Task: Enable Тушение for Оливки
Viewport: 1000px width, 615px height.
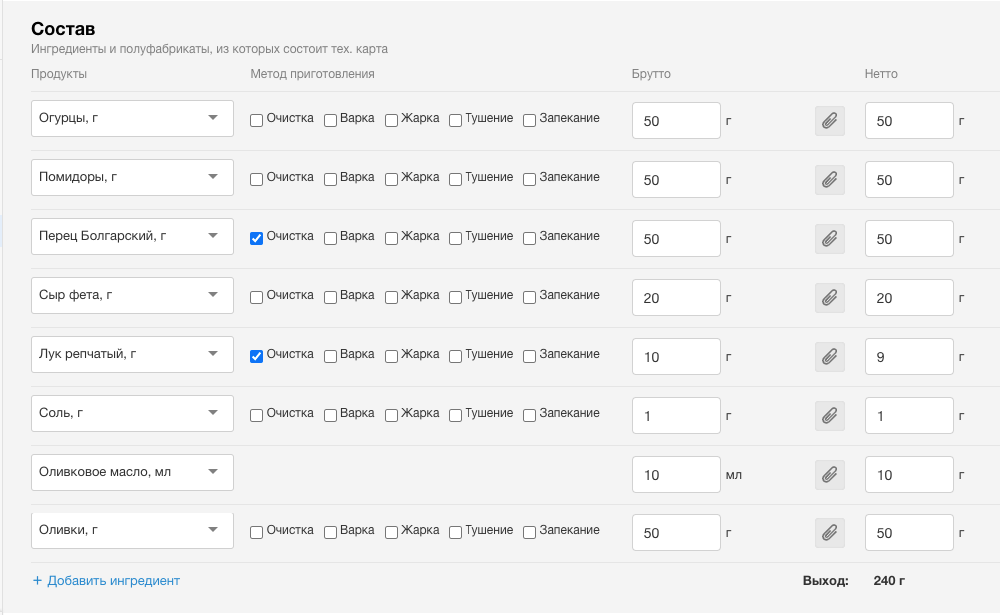Action: 456,533
